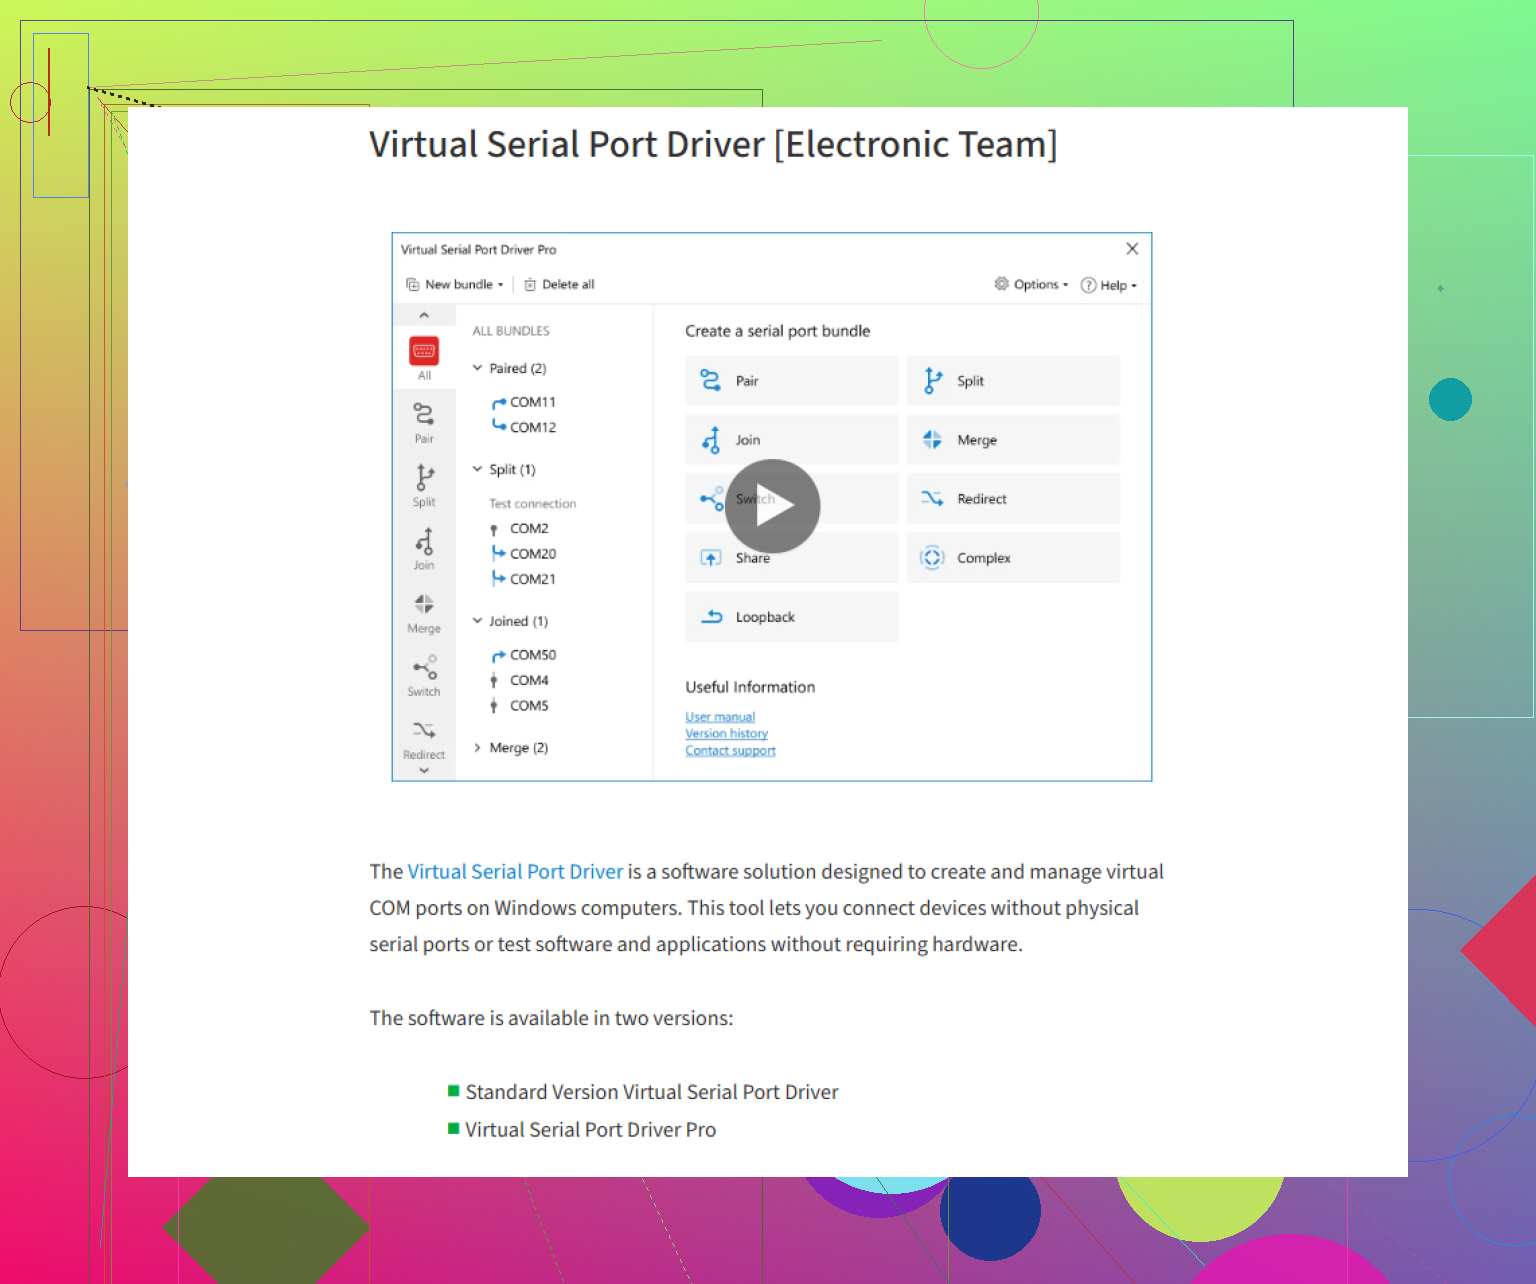The width and height of the screenshot is (1536, 1284).
Task: Open the Help dropdown menu
Action: pyautogui.click(x=1109, y=285)
